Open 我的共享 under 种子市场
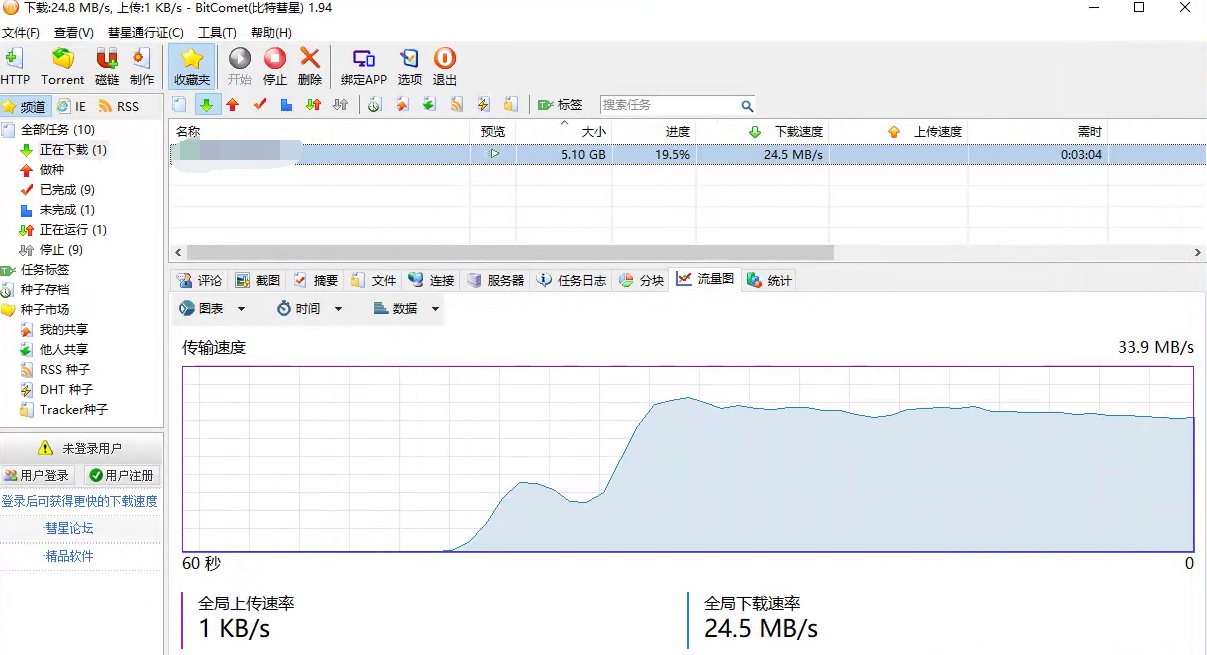 [x=64, y=330]
